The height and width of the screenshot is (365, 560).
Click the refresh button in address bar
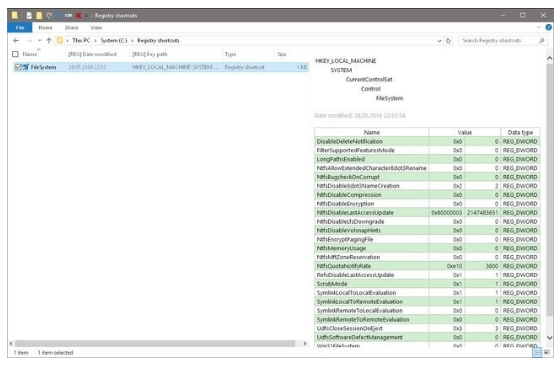pos(449,41)
